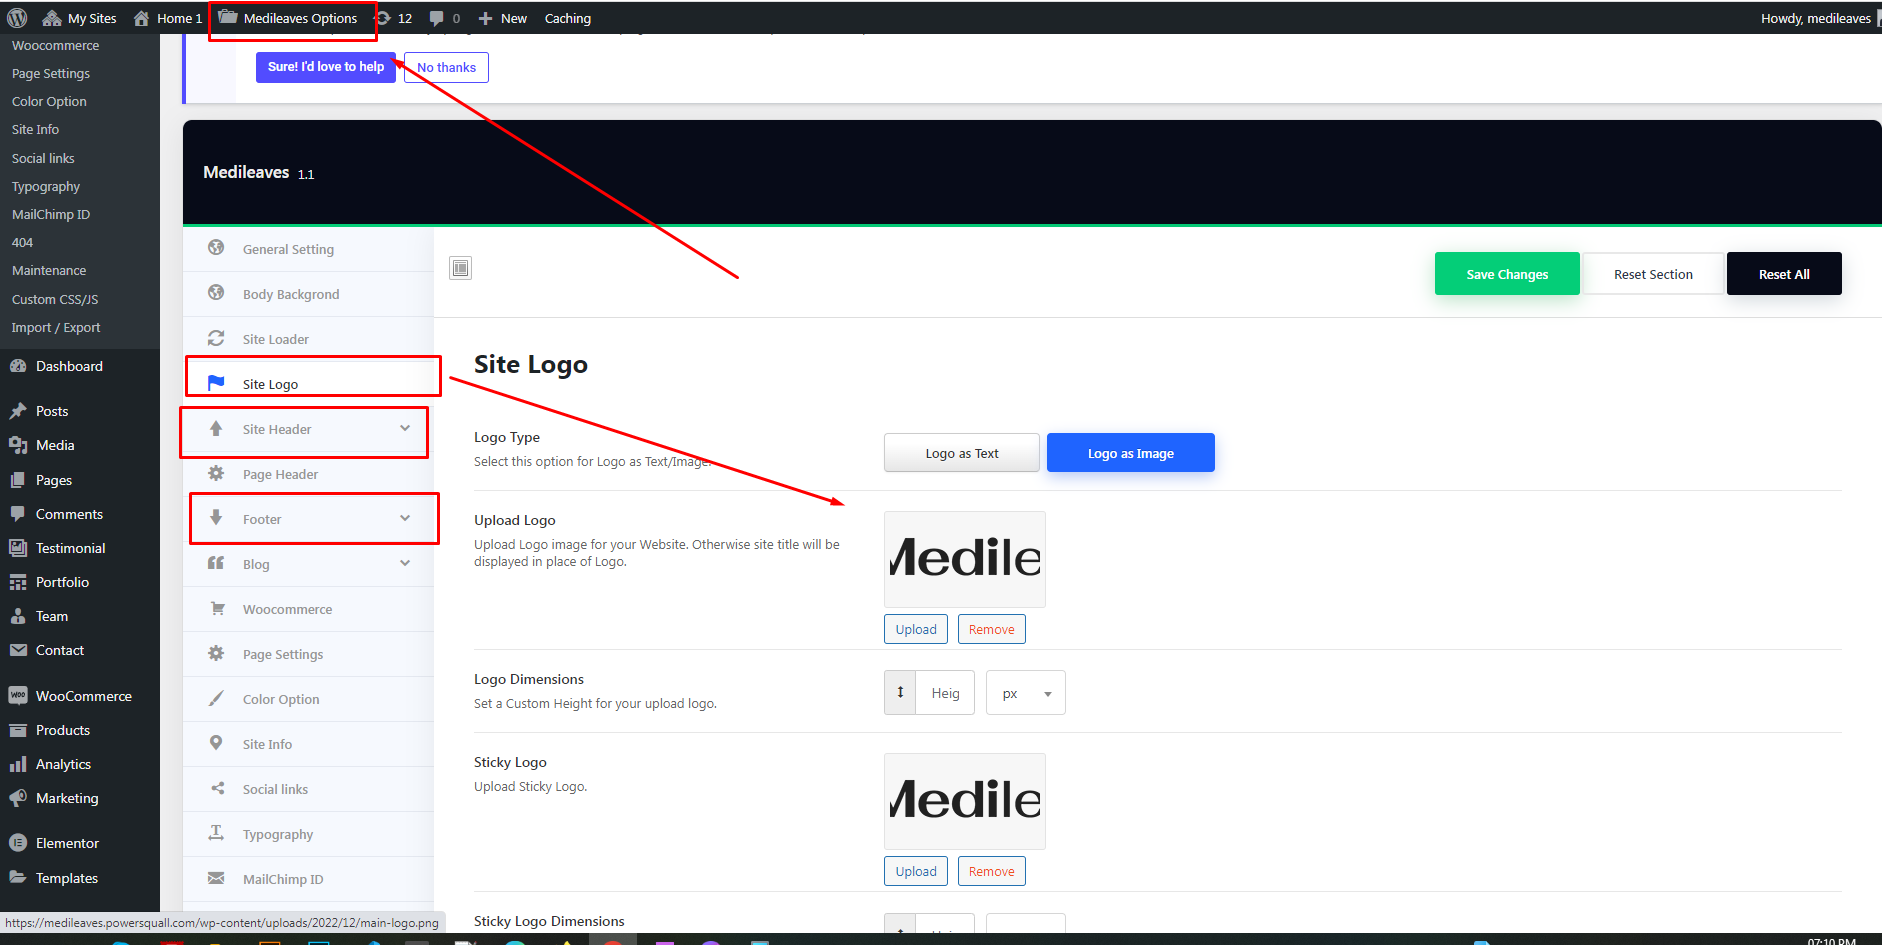Click the Color Option brush icon
Viewport: 1882px width, 945px height.
(216, 698)
